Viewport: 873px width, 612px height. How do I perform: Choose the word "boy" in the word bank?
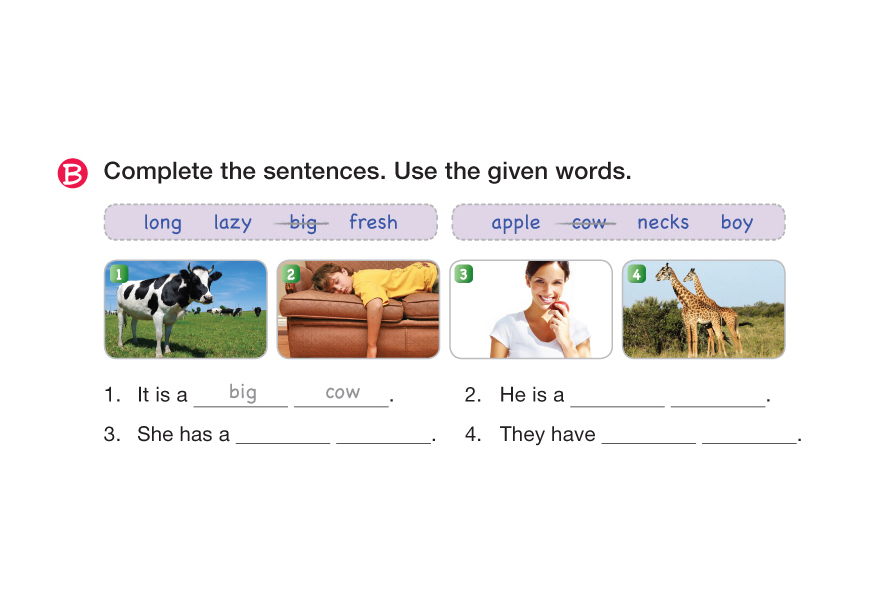pyautogui.click(x=737, y=223)
